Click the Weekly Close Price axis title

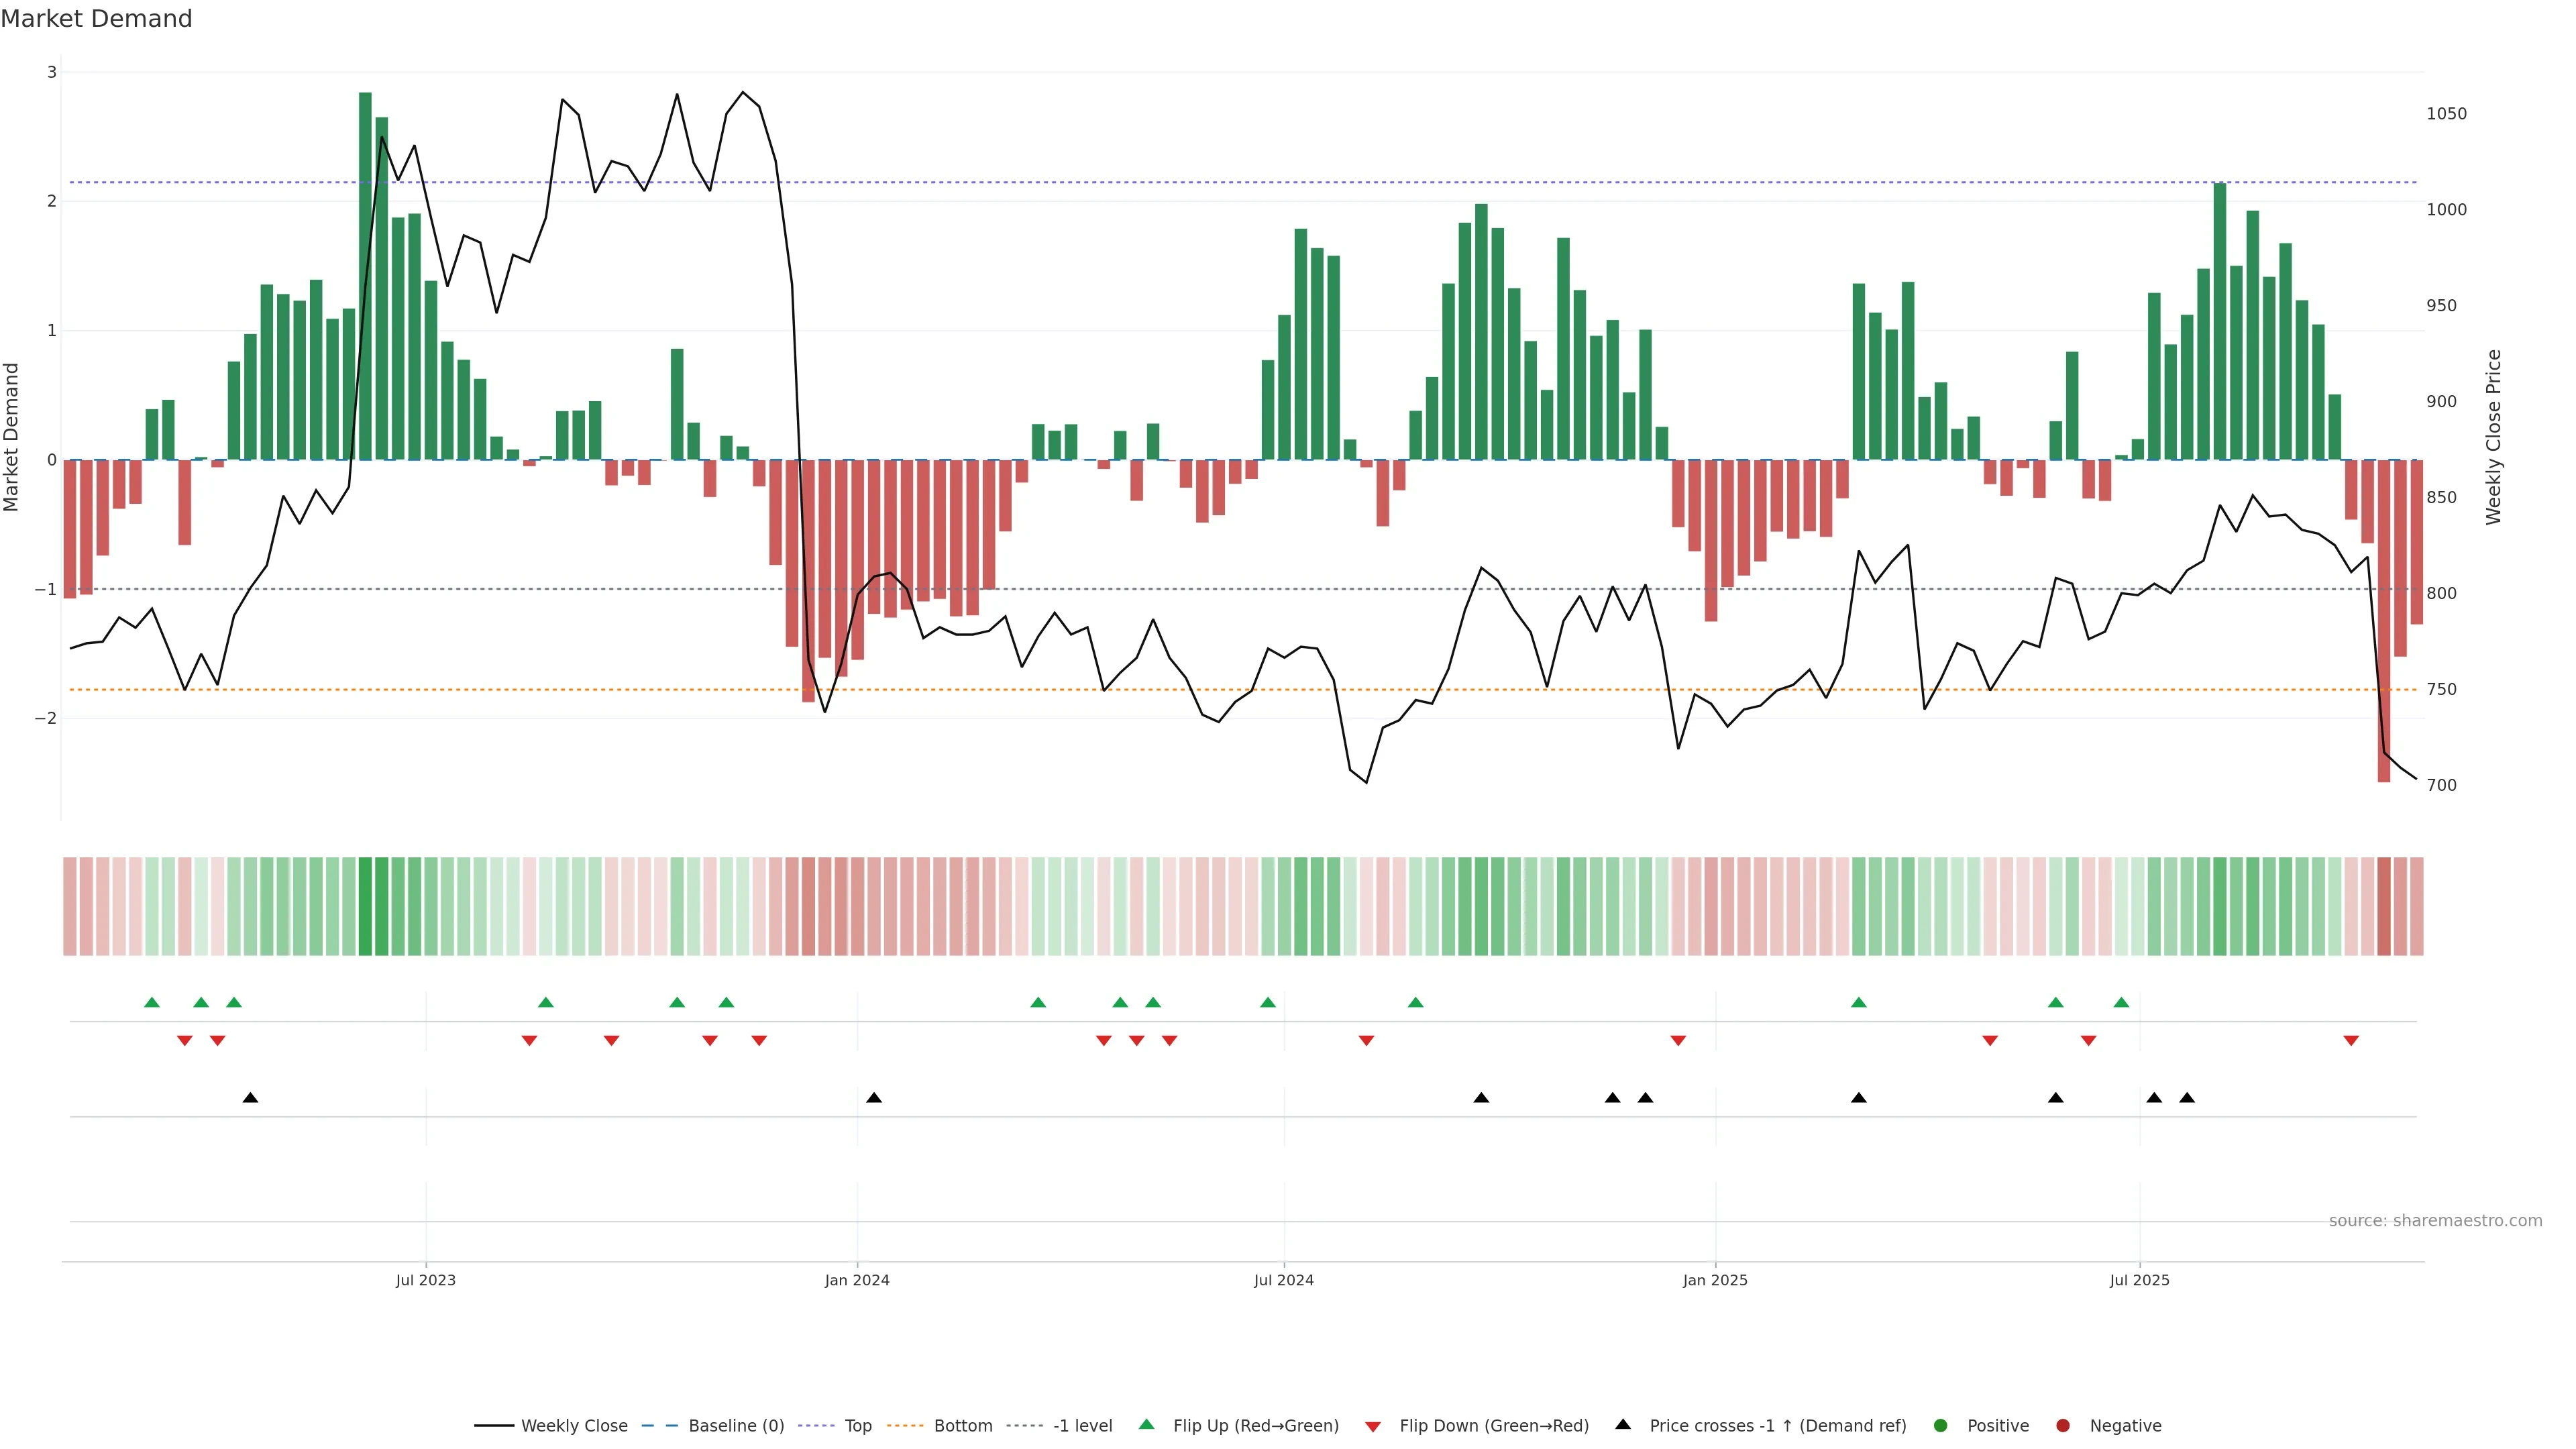(2493, 437)
